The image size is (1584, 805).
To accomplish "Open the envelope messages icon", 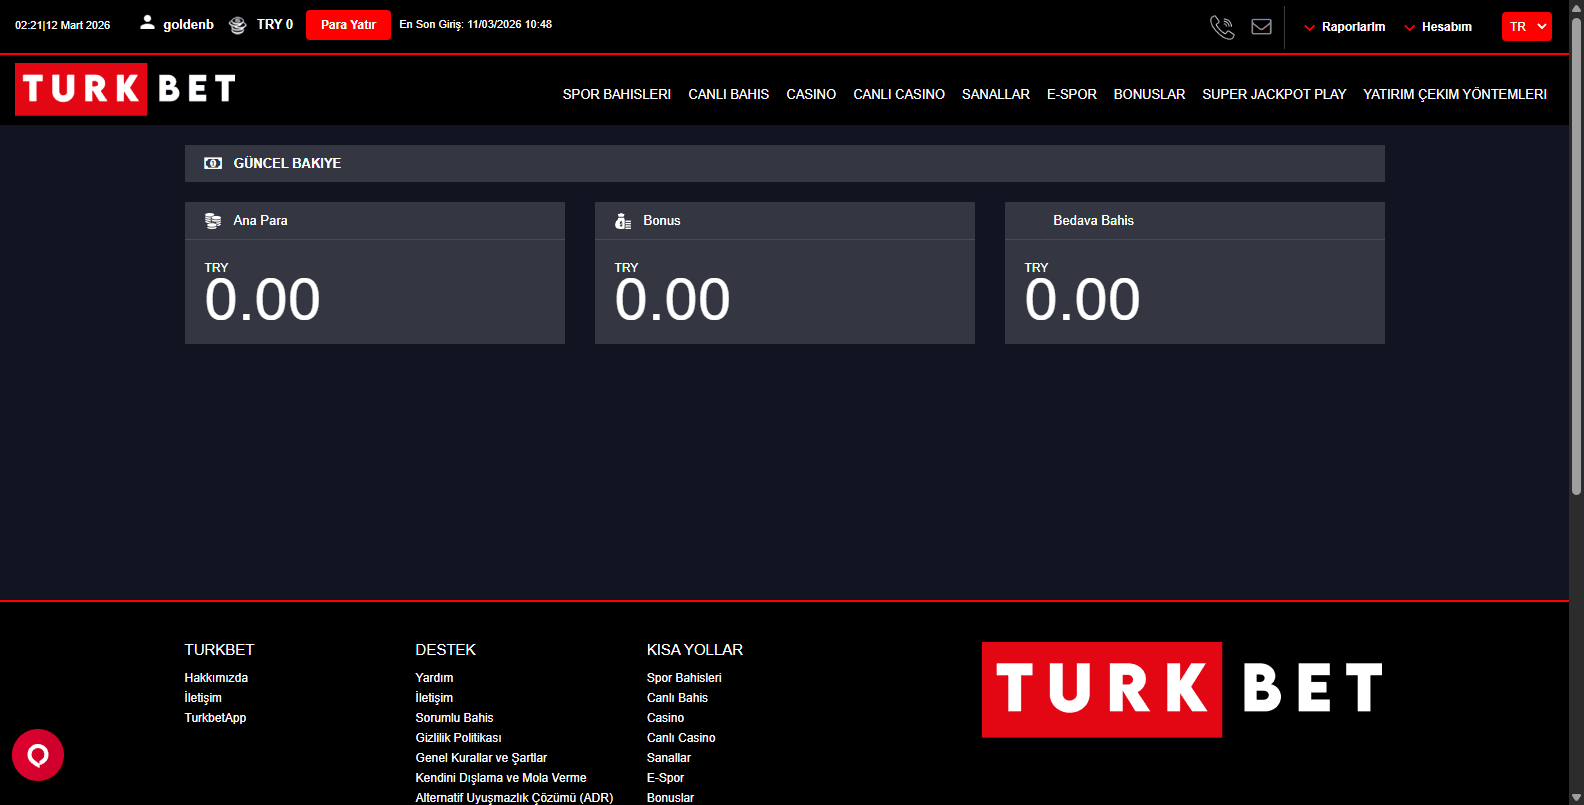I will point(1262,27).
